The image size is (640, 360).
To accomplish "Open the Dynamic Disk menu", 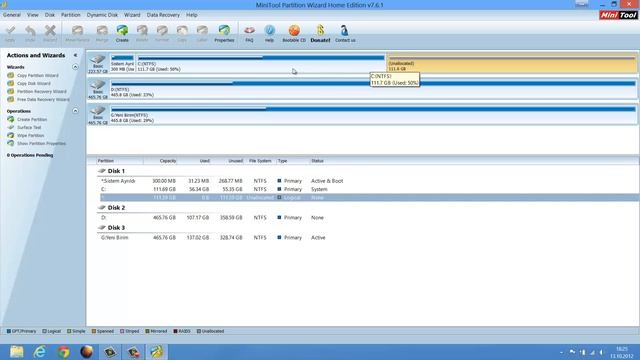I will [x=102, y=15].
